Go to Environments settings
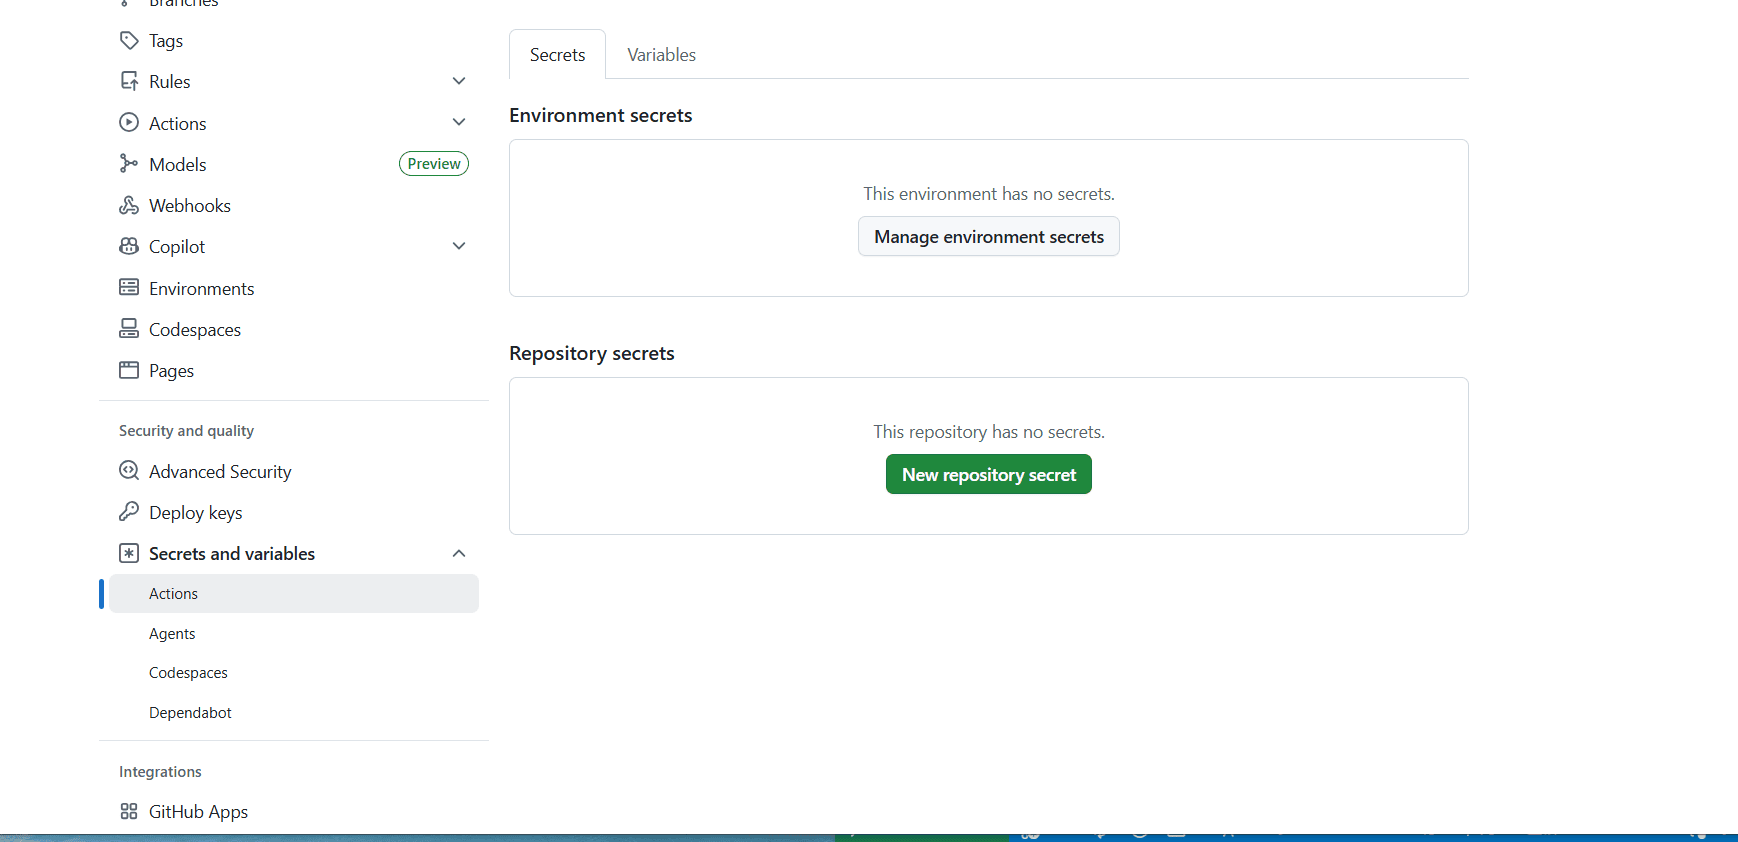This screenshot has height=842, width=1738. click(202, 288)
